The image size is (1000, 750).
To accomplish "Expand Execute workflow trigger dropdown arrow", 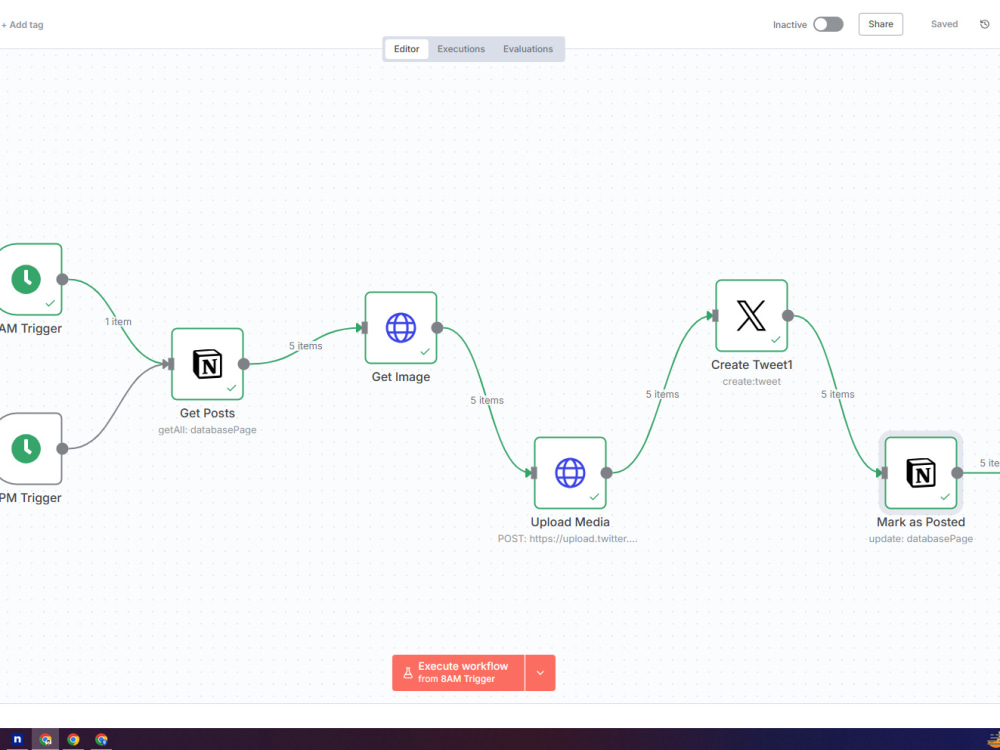I will point(540,673).
